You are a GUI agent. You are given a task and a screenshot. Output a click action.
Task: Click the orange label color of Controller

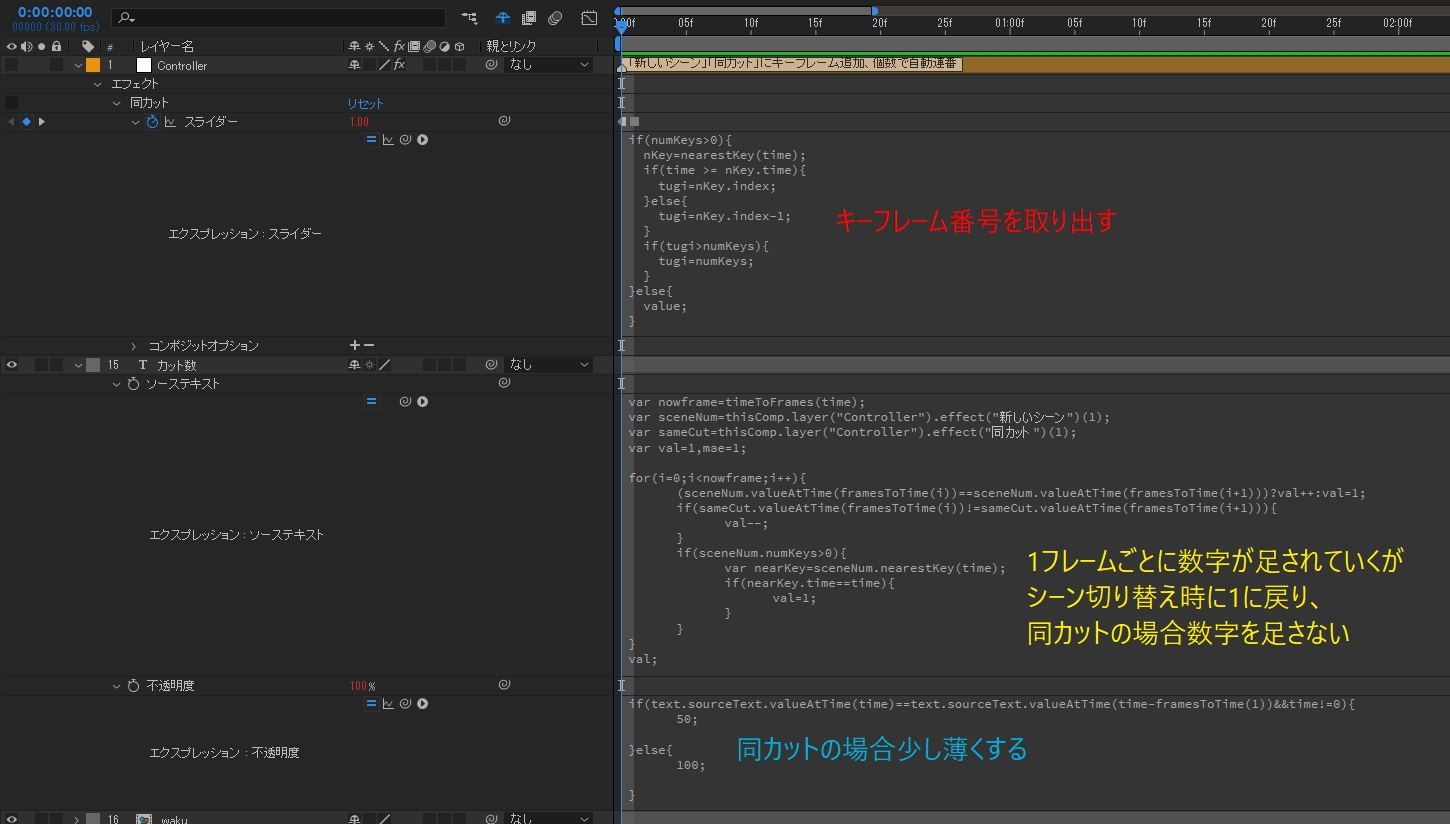93,65
